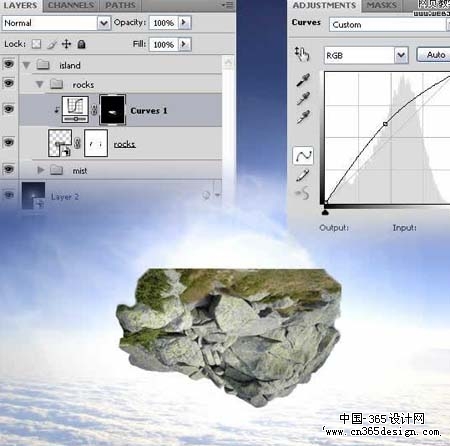The width and height of the screenshot is (450, 446).
Task: Toggle visibility of mist group
Action: pos(9,169)
